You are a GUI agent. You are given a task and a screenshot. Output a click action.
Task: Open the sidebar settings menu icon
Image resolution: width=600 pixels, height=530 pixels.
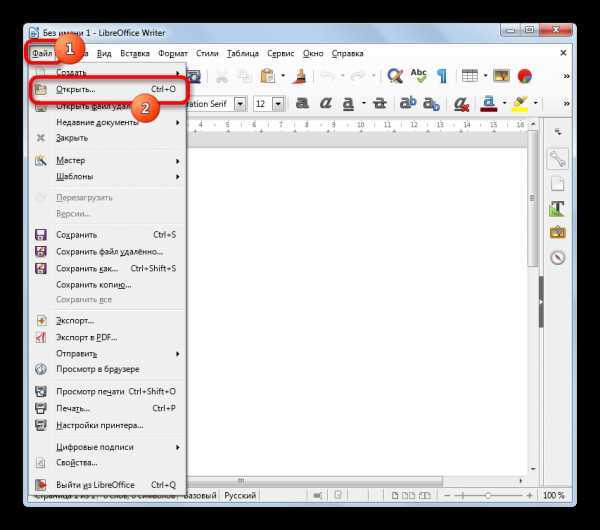point(558,132)
